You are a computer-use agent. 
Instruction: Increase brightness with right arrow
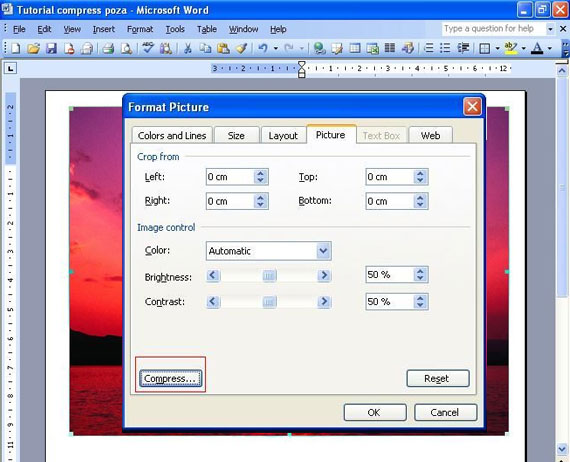pyautogui.click(x=324, y=276)
